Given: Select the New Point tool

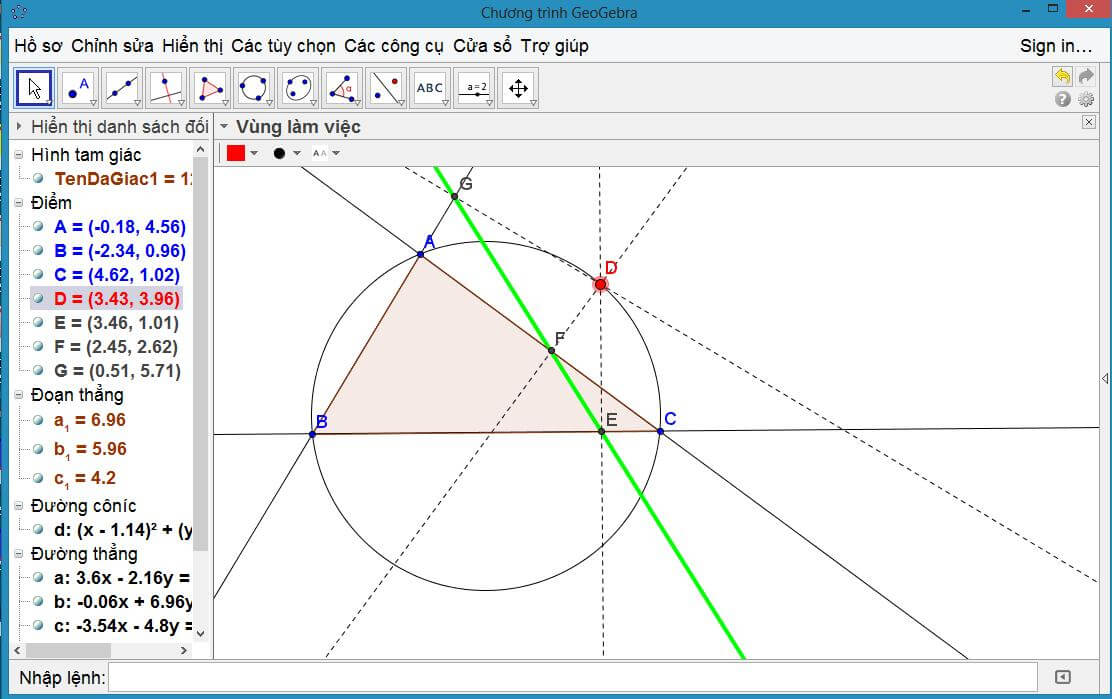Looking at the screenshot, I should (x=78, y=88).
